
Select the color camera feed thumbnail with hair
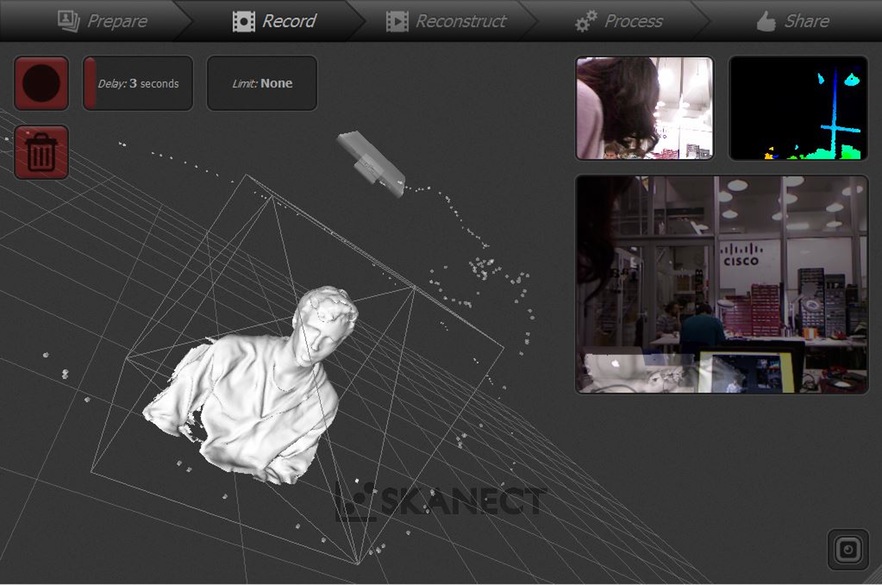(645, 108)
